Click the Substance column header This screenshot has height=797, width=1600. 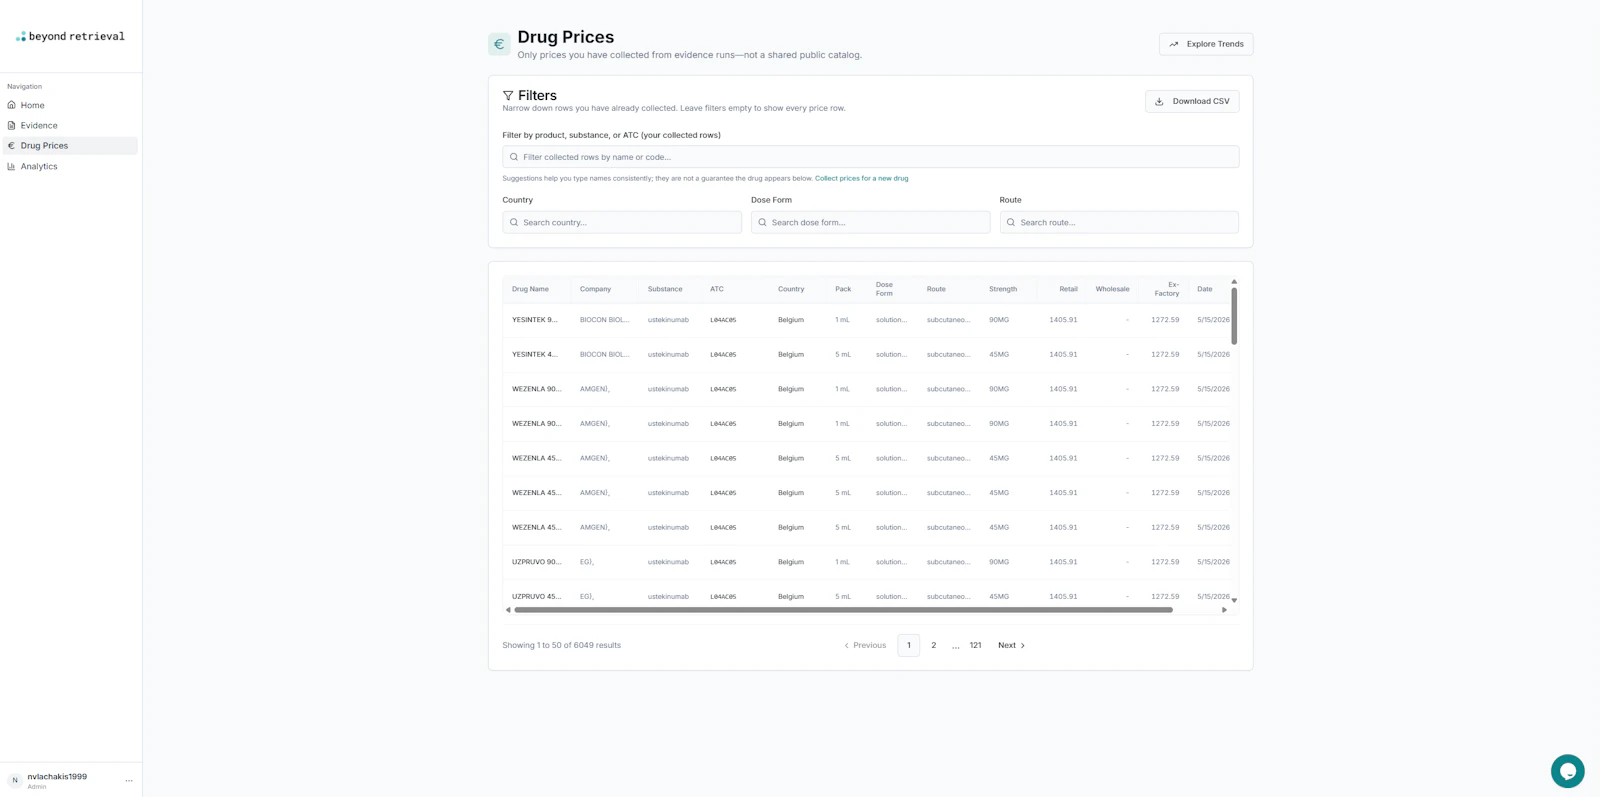pos(665,289)
